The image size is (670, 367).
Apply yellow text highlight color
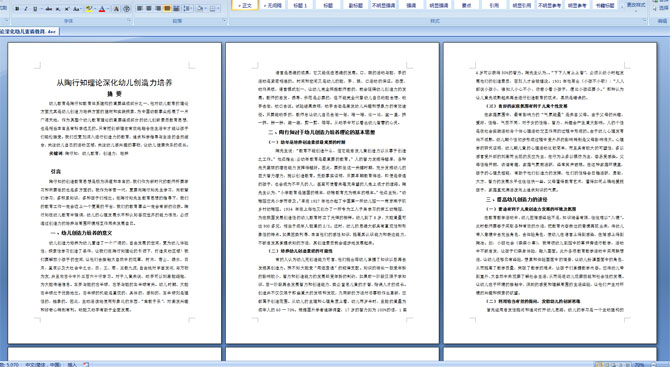(x=89, y=9)
